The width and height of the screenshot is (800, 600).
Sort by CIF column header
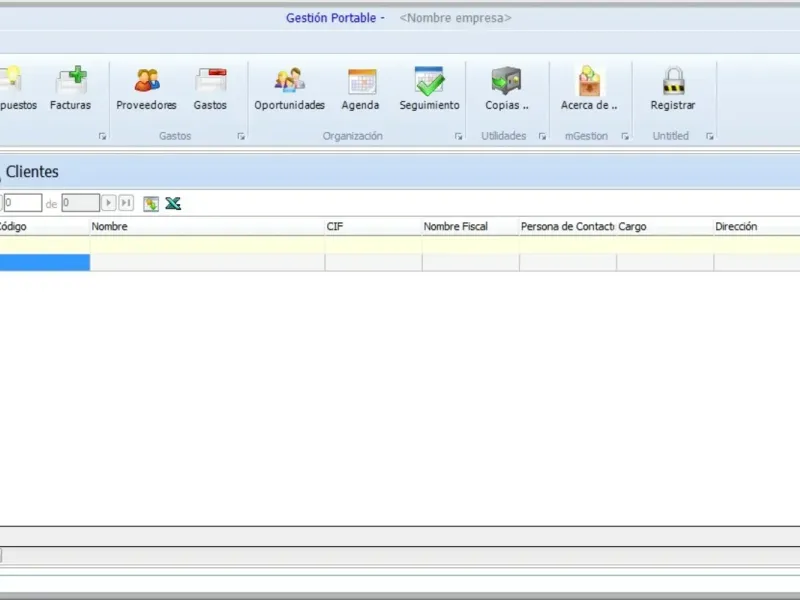pyautogui.click(x=373, y=227)
